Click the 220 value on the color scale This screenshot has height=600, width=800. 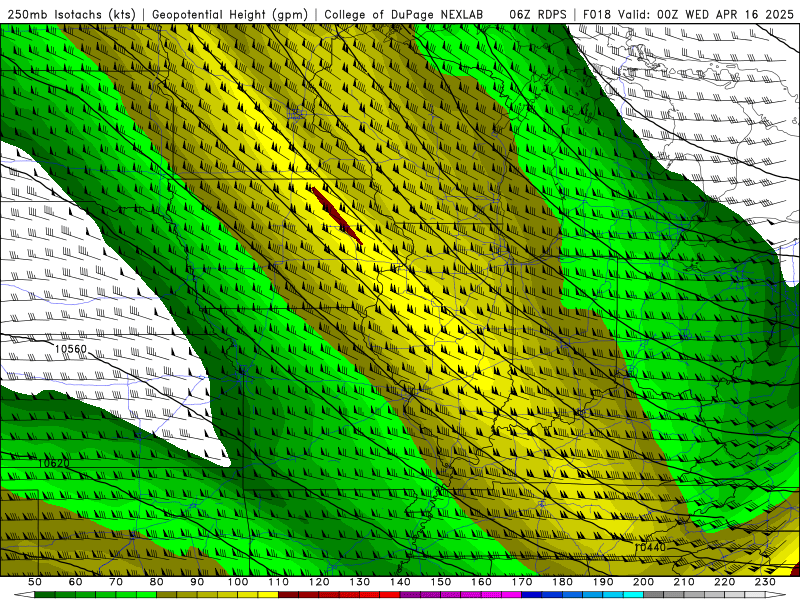coord(724,582)
